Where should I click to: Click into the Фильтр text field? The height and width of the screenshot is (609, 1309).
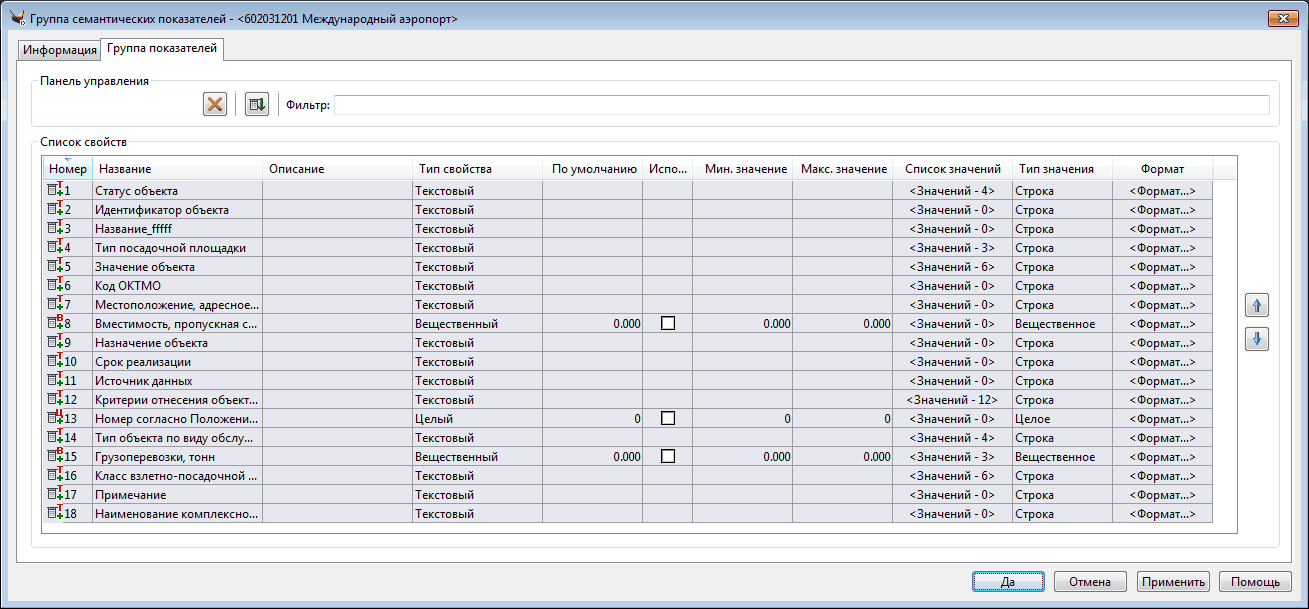coord(801,105)
